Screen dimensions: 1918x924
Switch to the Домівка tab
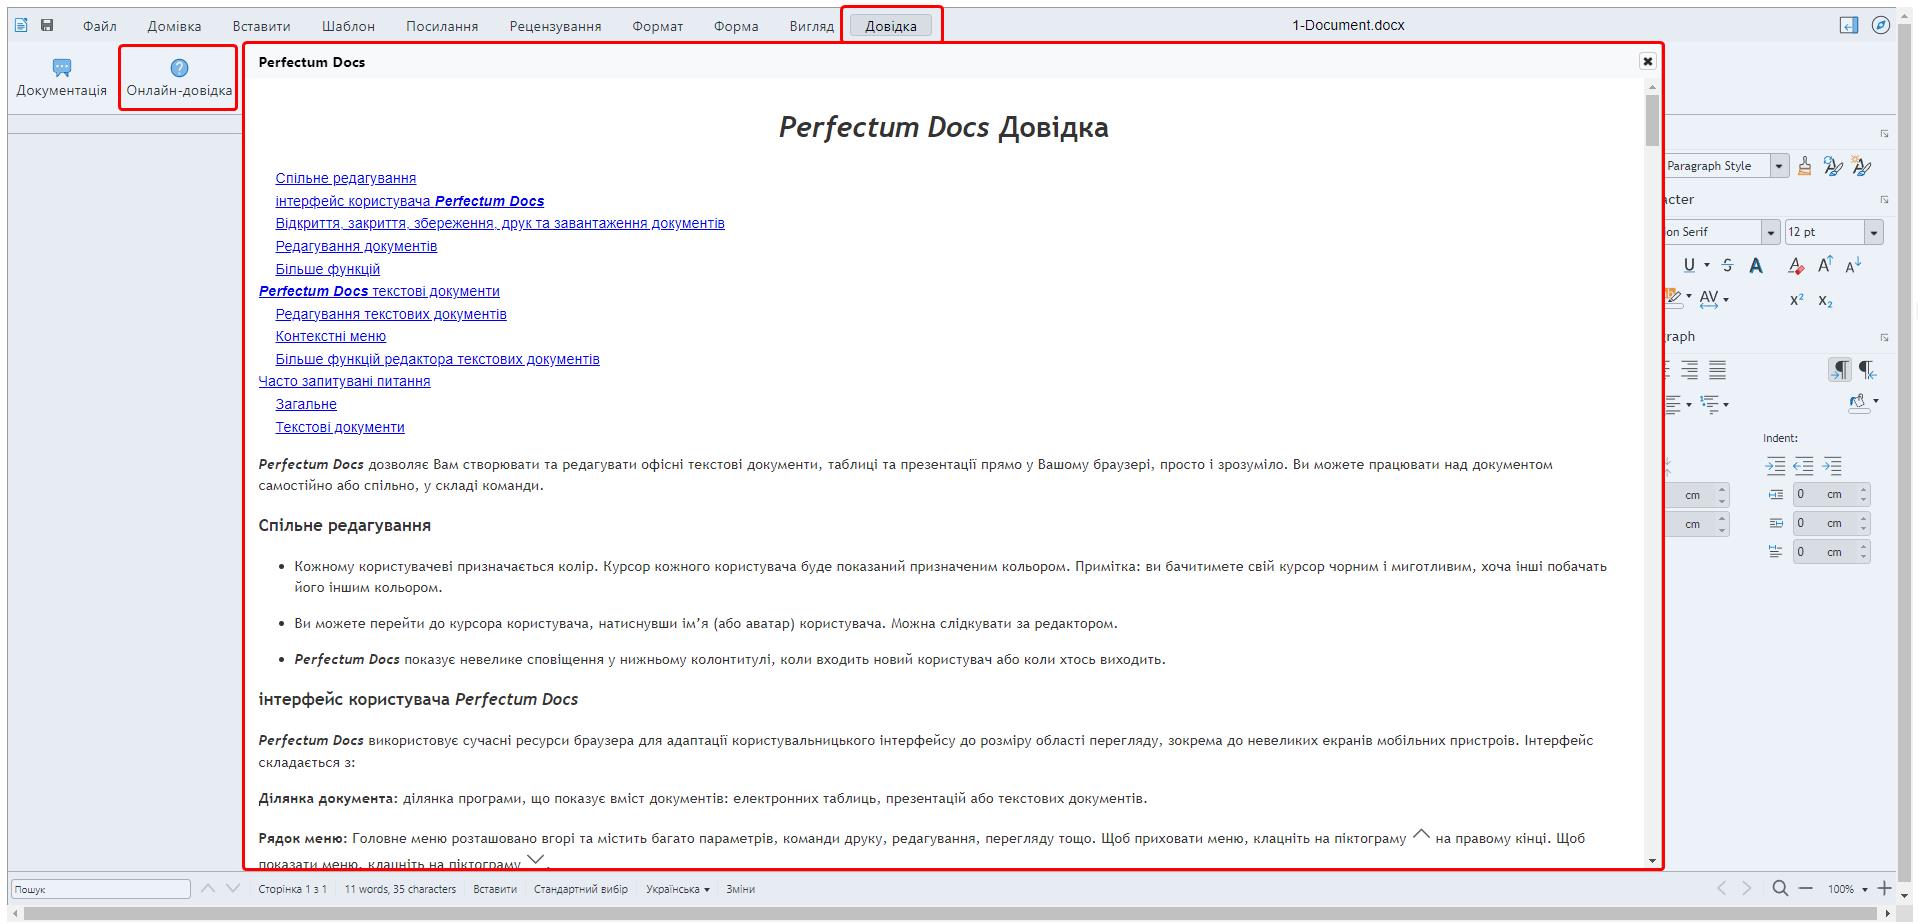174,26
